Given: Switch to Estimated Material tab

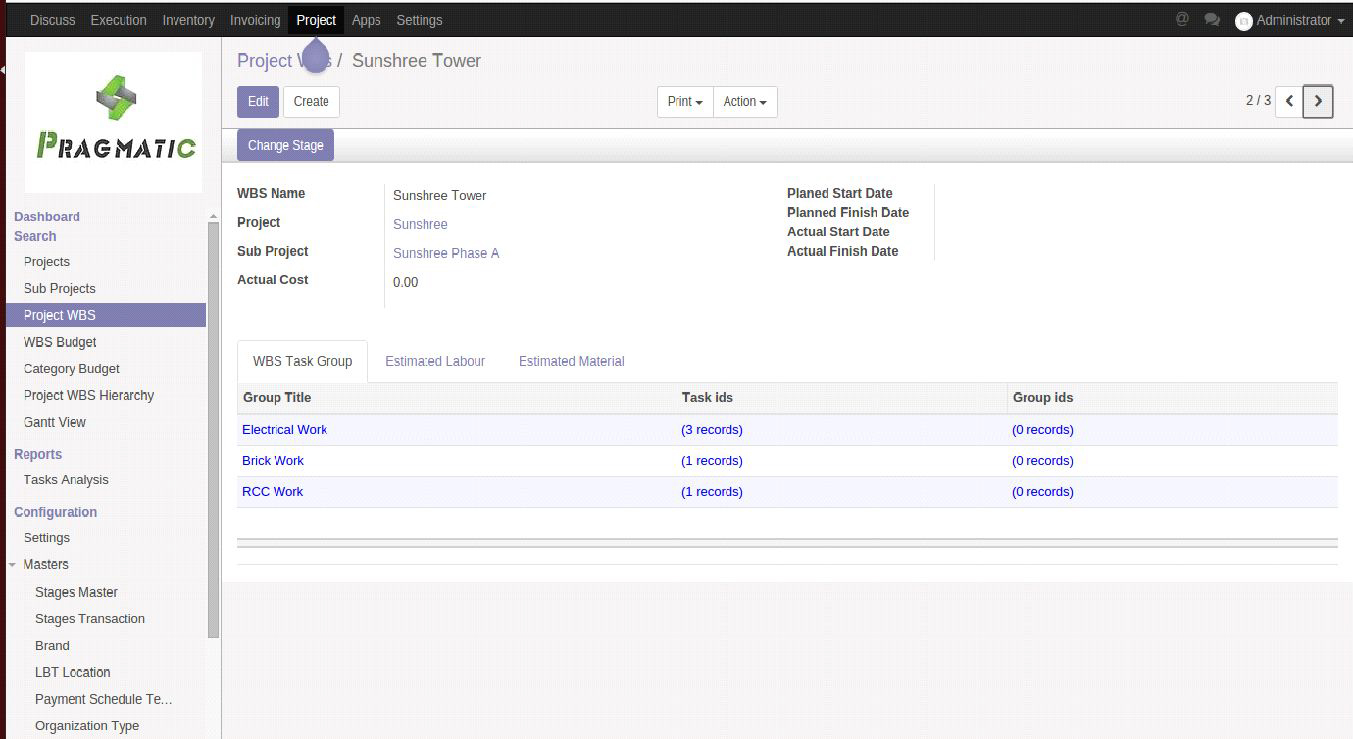Looking at the screenshot, I should pos(571,361).
